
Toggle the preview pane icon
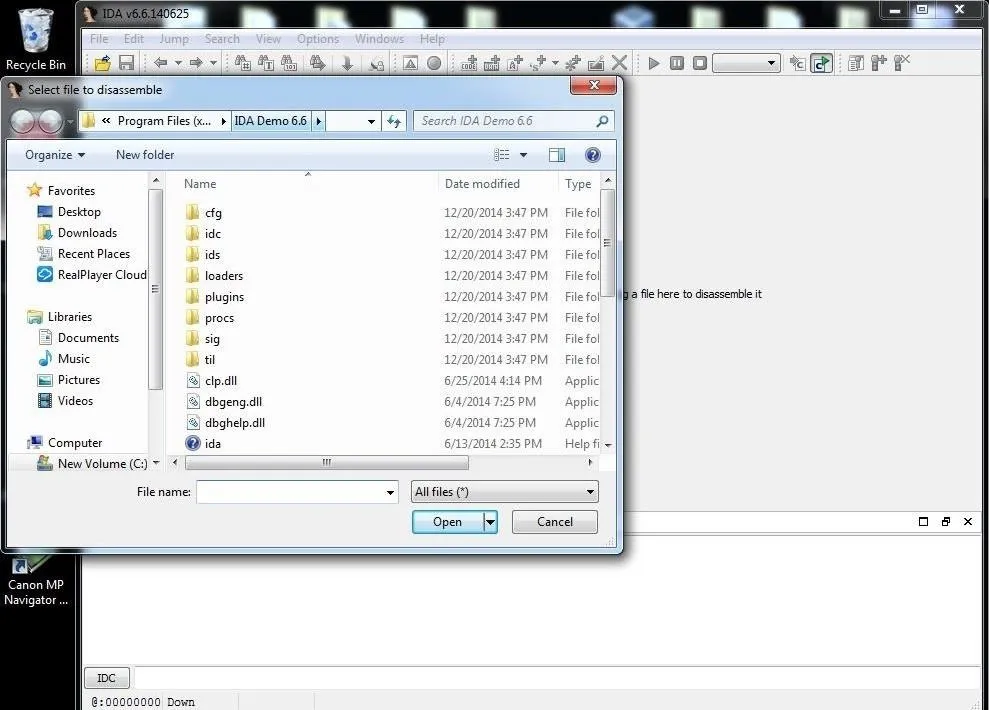(557, 155)
